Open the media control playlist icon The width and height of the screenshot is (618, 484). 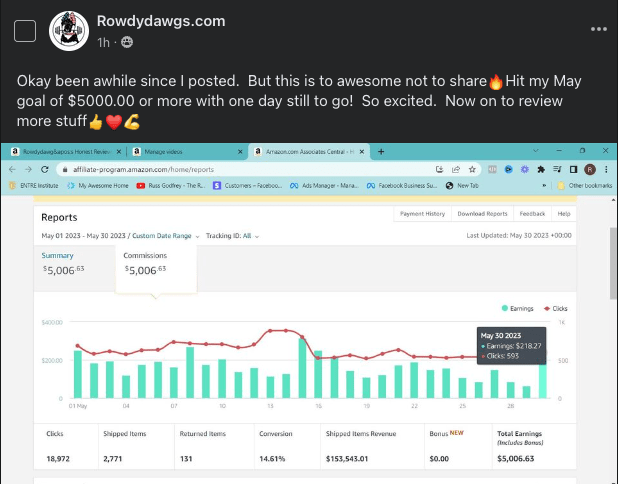[x=557, y=169]
